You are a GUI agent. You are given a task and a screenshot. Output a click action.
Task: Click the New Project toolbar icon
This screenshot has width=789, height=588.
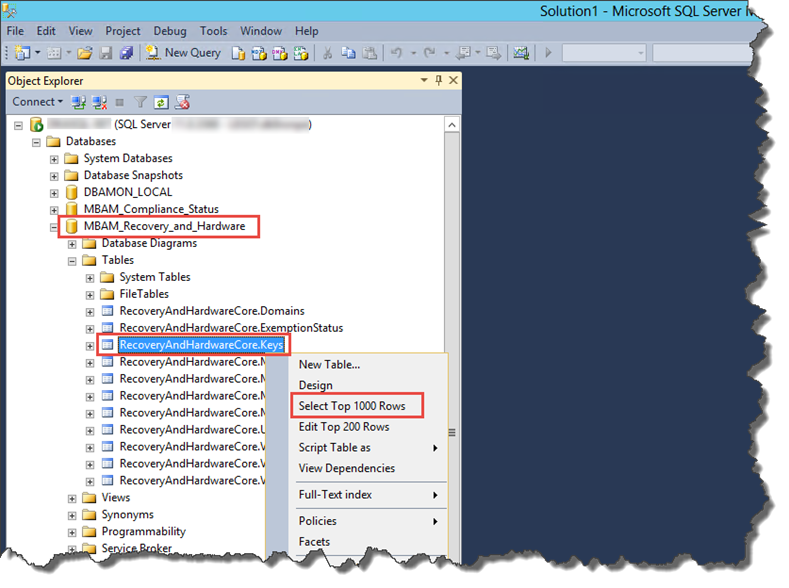coord(22,52)
